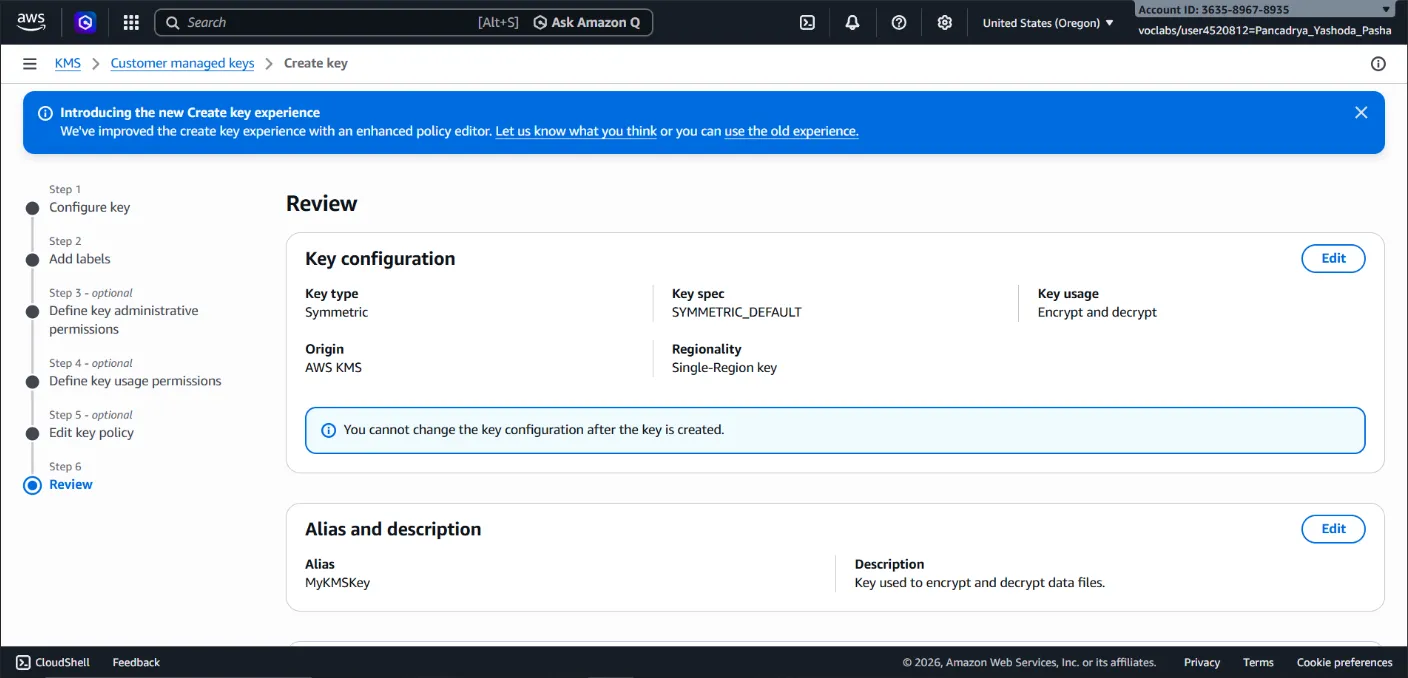1408x678 pixels.
Task: Go to Step 1 Configure key
Action: click(x=90, y=207)
